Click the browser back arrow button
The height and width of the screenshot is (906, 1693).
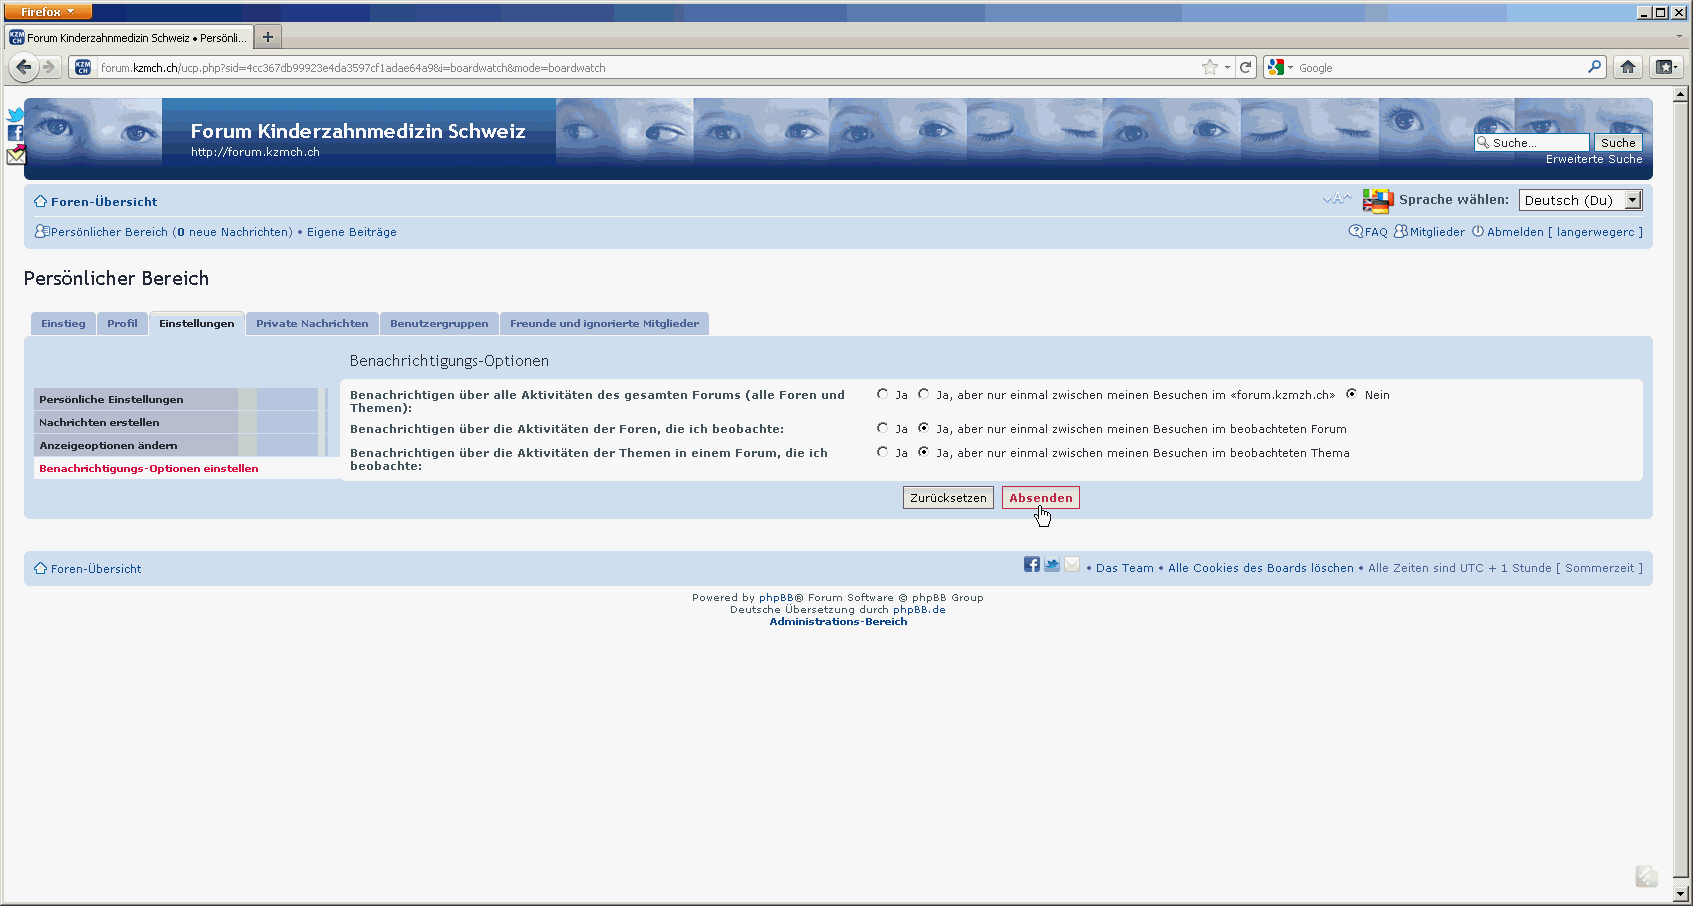point(24,67)
